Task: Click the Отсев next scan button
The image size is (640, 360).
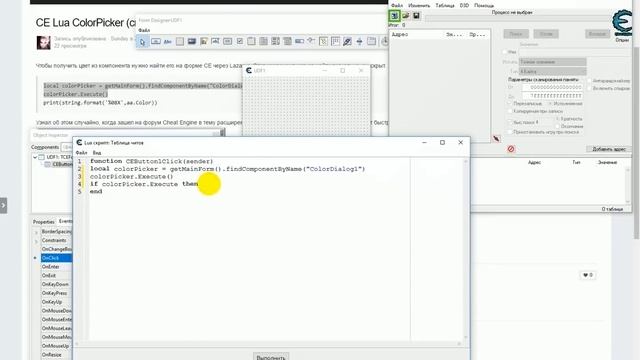Action: coord(546,34)
